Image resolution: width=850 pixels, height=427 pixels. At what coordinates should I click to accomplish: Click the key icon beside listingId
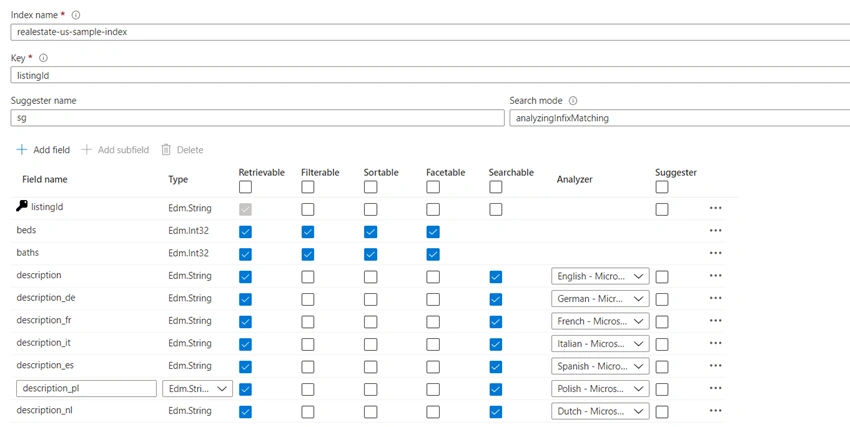[22, 206]
